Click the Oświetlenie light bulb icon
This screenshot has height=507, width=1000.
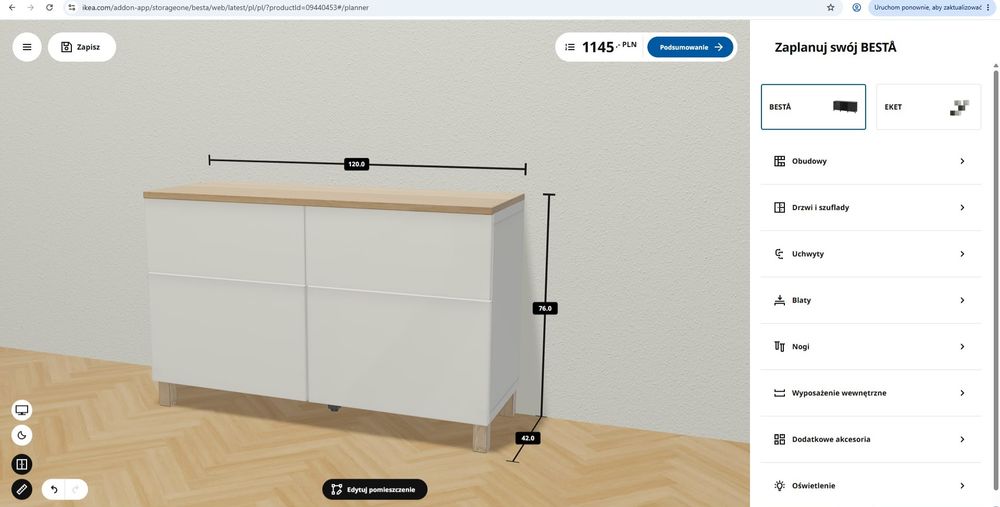pyautogui.click(x=779, y=486)
